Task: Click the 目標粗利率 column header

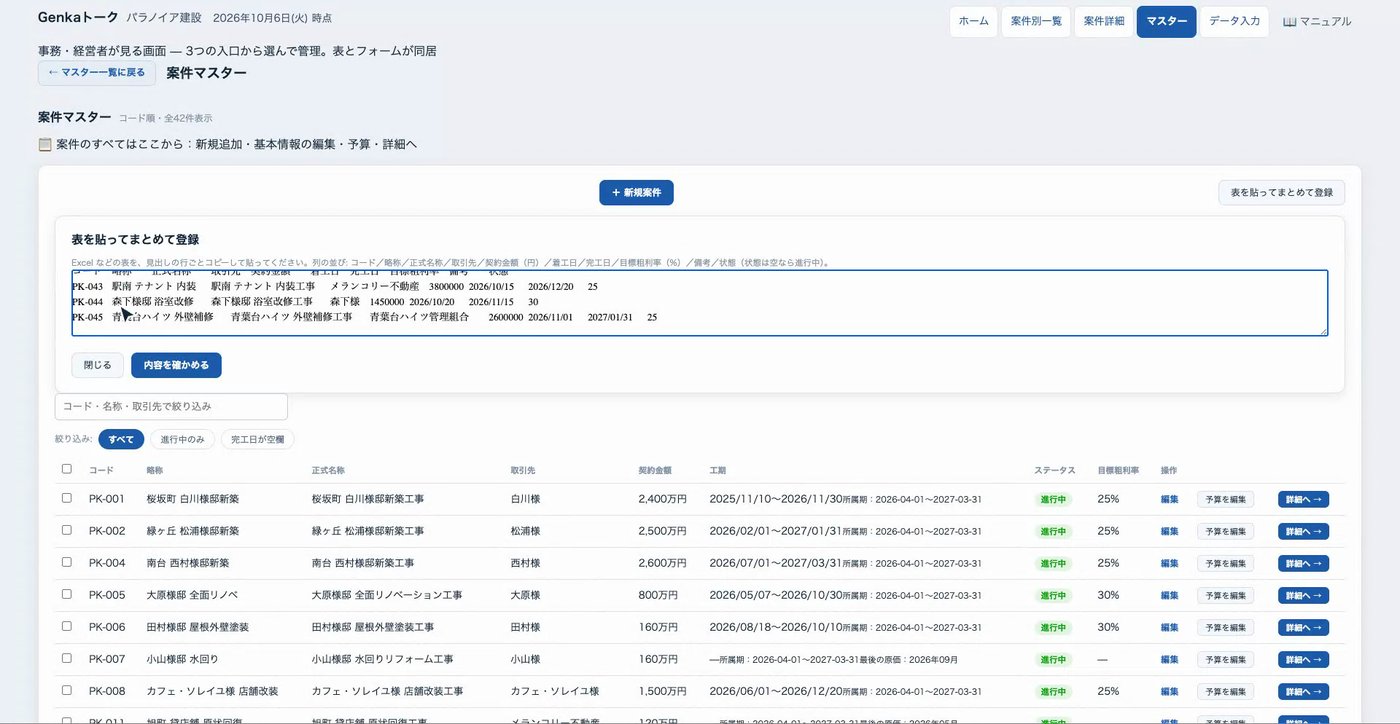Action: (x=1118, y=470)
